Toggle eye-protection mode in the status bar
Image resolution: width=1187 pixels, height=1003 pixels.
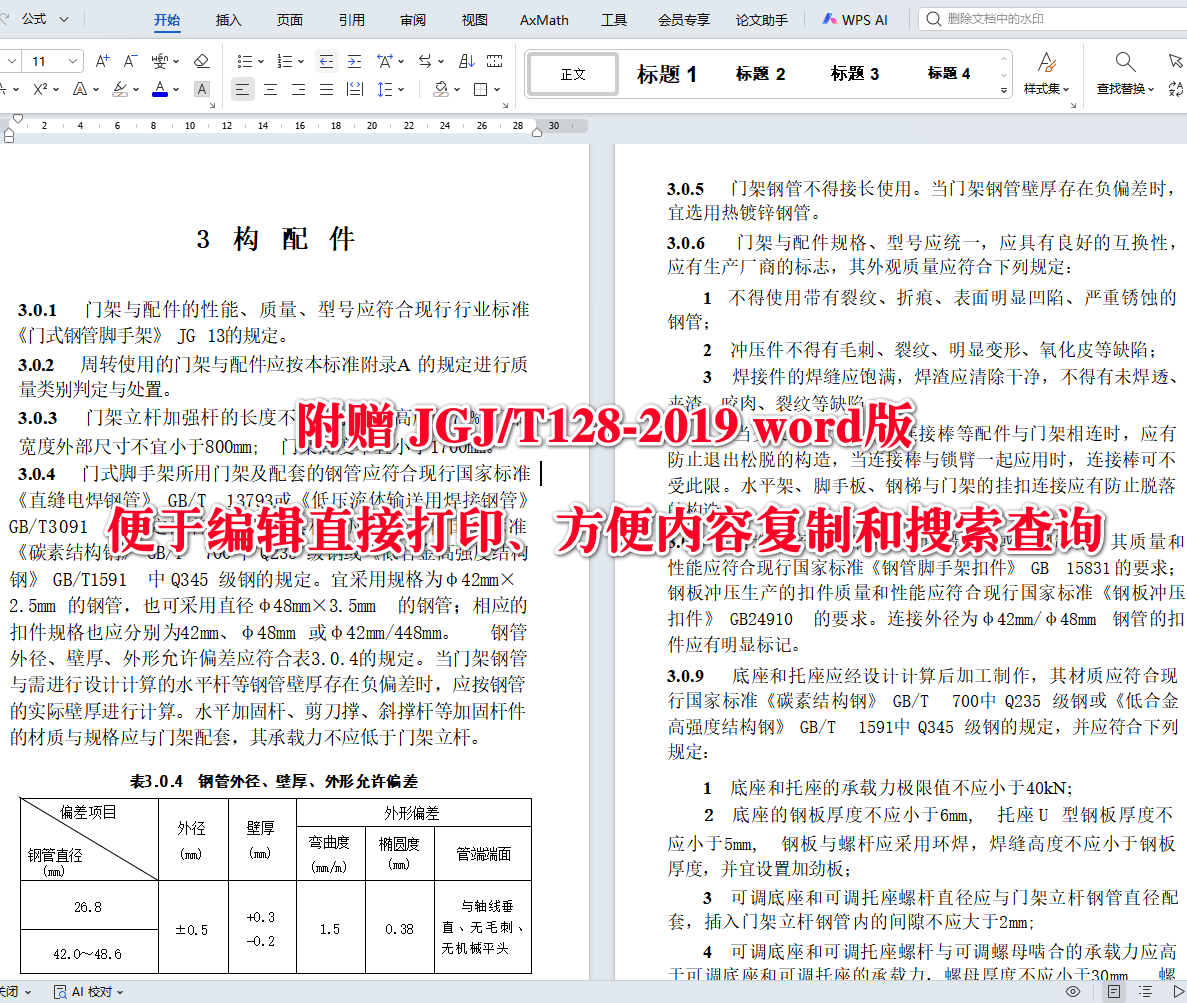[1073, 991]
